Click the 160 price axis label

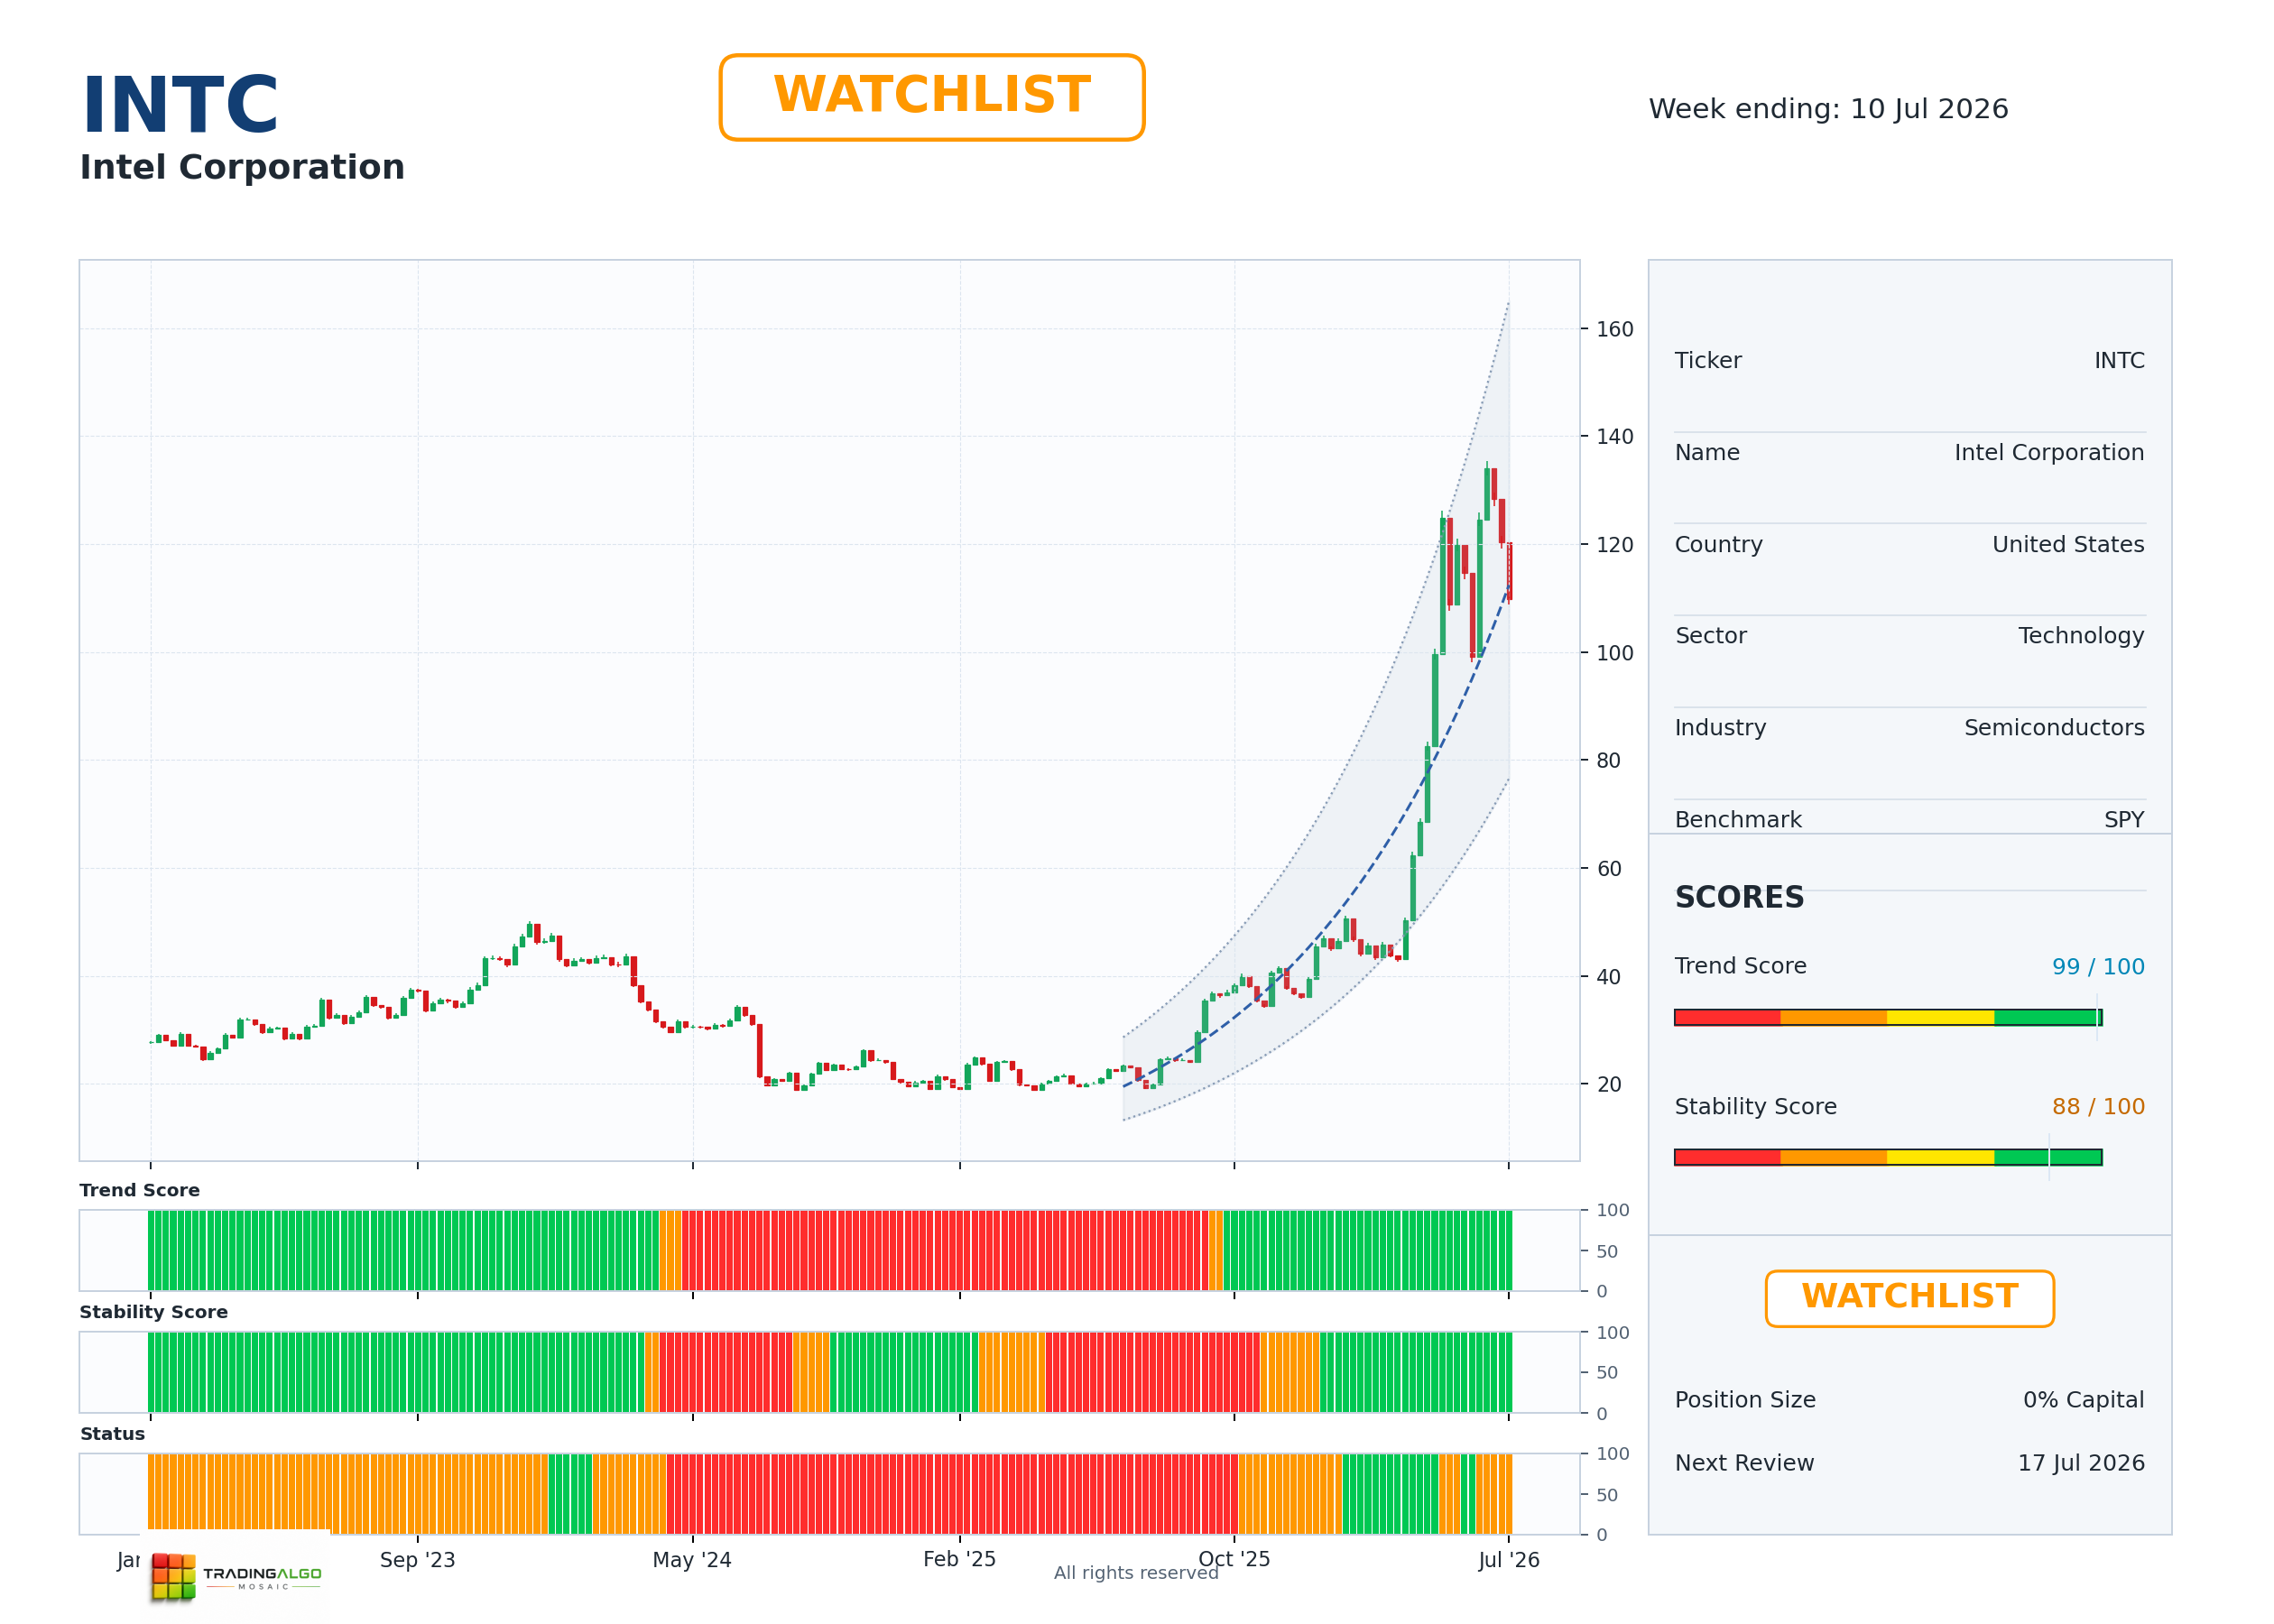(1614, 329)
